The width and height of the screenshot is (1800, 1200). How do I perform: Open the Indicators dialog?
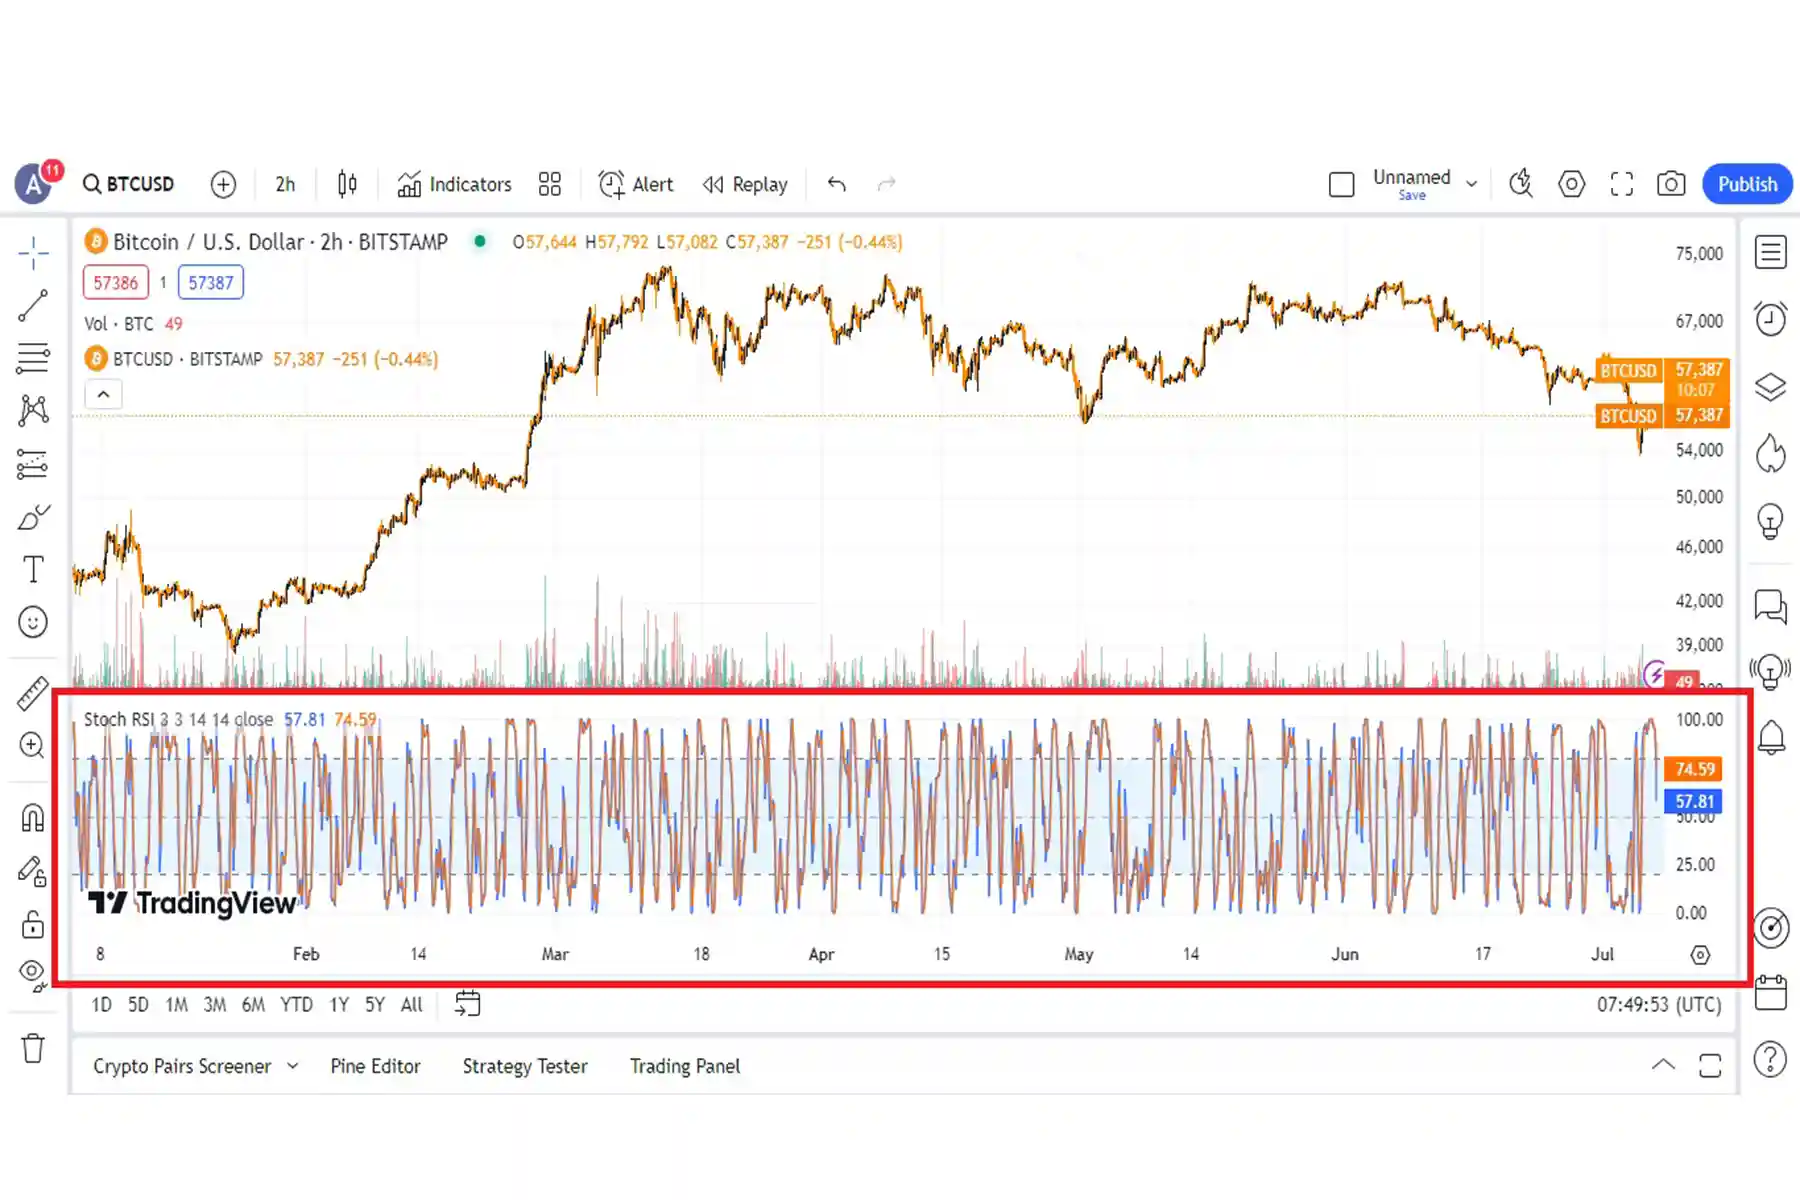455,184
